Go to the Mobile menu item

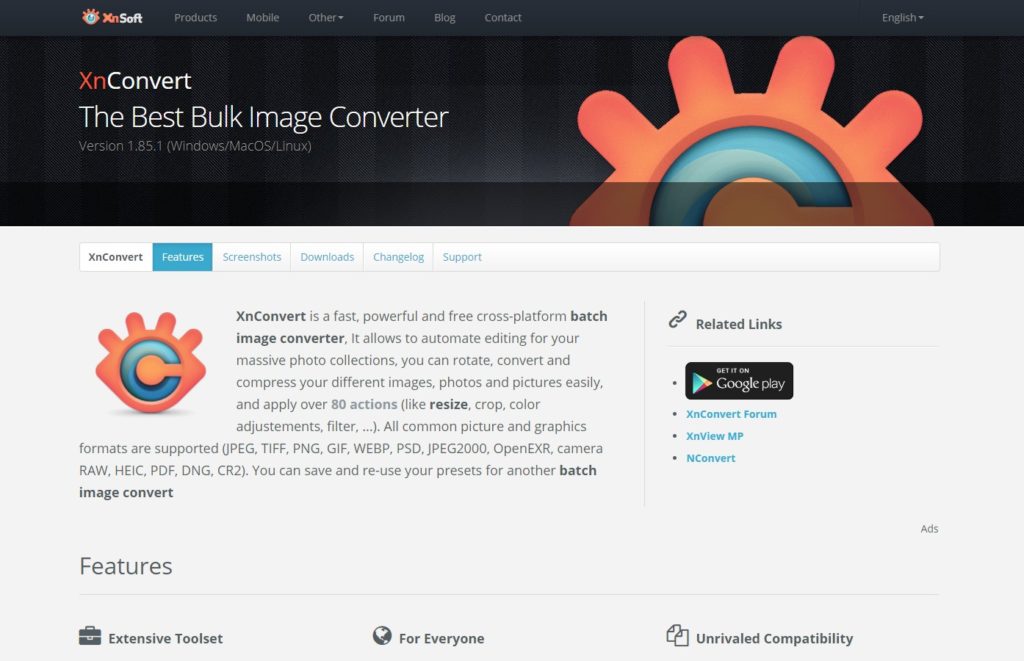click(x=263, y=18)
